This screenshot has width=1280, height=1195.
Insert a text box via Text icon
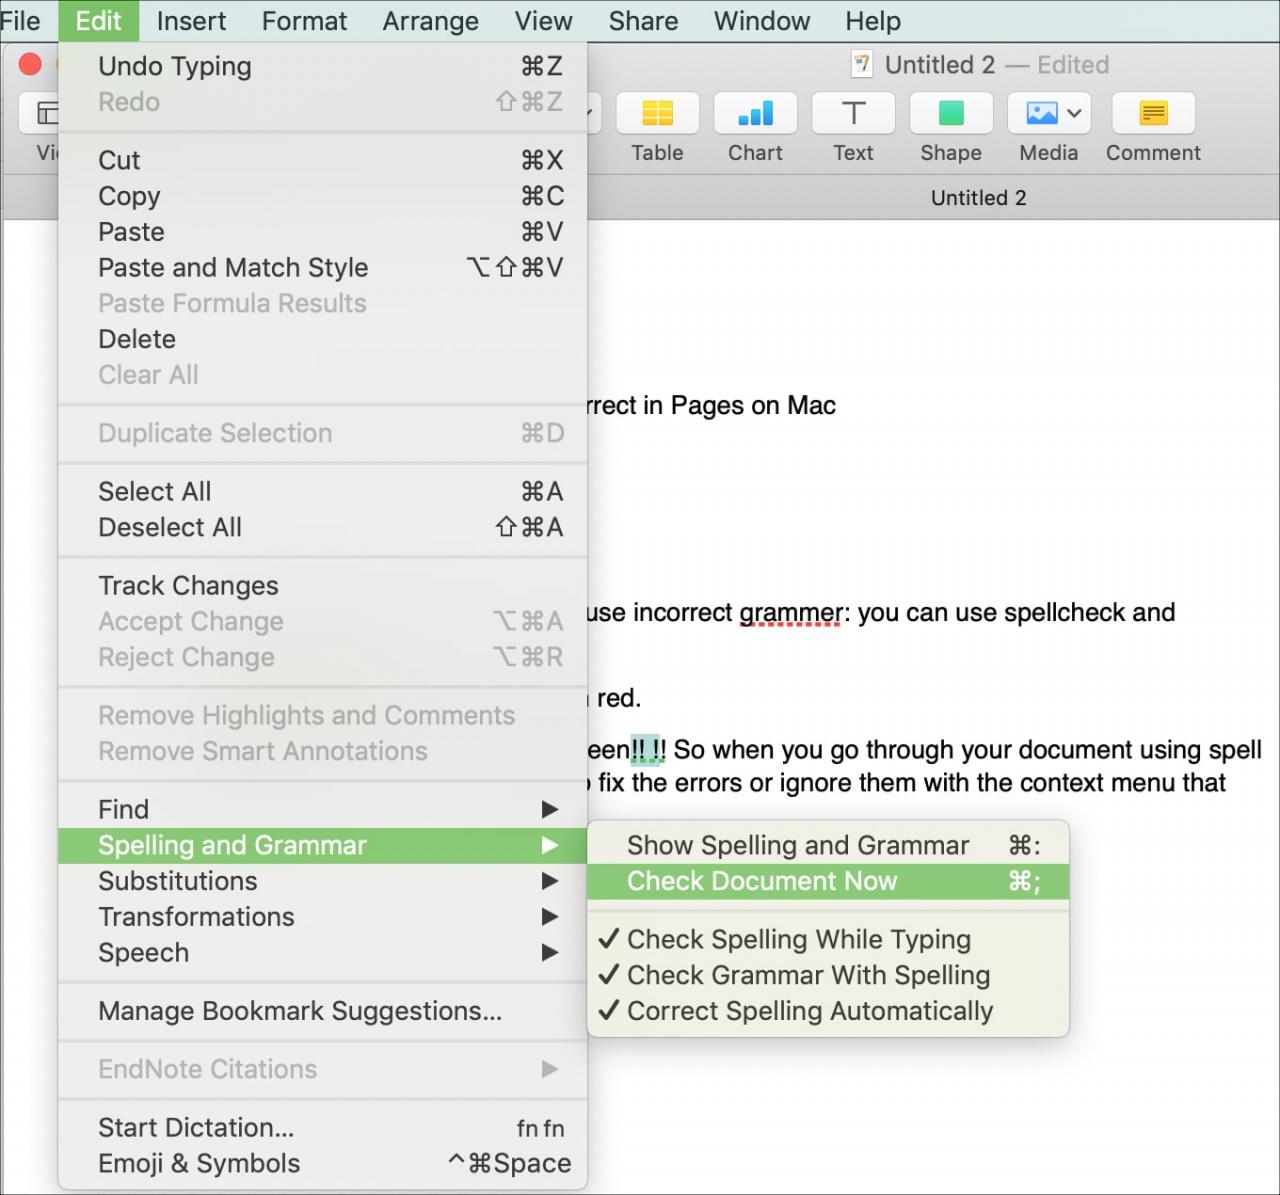(x=853, y=113)
